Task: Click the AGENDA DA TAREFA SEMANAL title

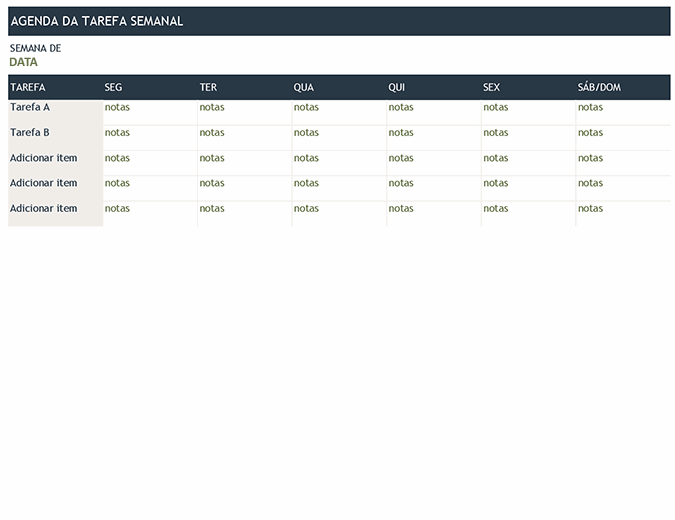Action: [96, 21]
